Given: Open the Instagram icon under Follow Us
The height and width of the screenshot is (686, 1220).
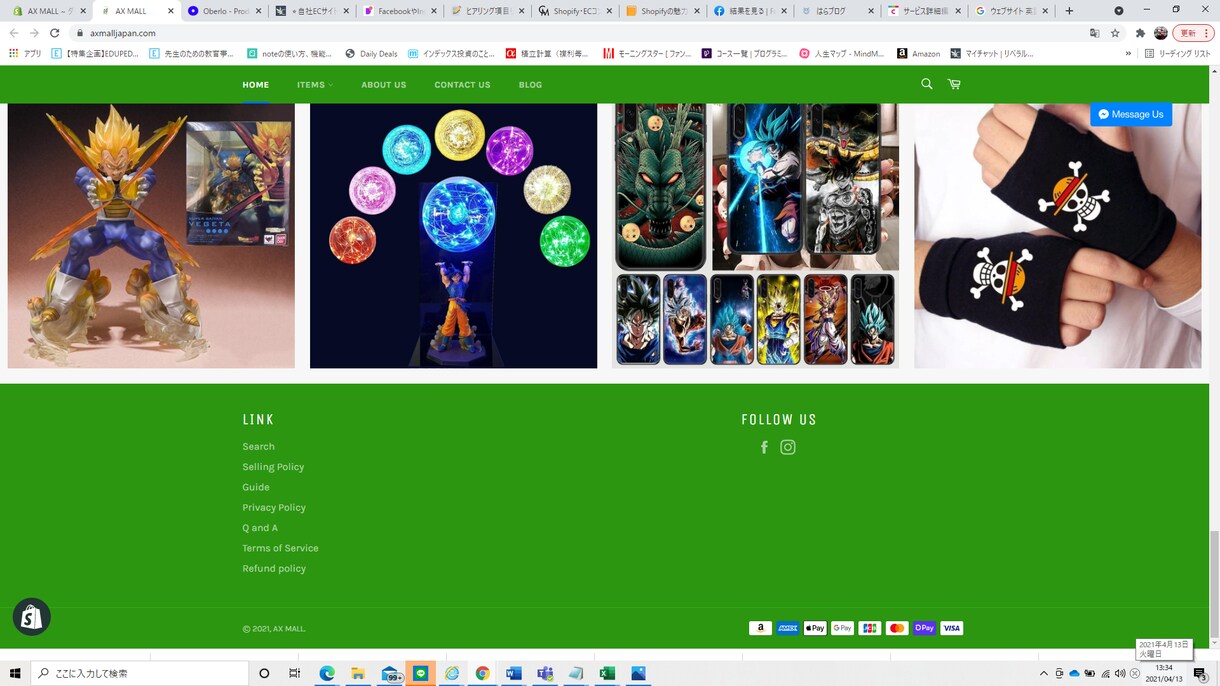Looking at the screenshot, I should [788, 448].
